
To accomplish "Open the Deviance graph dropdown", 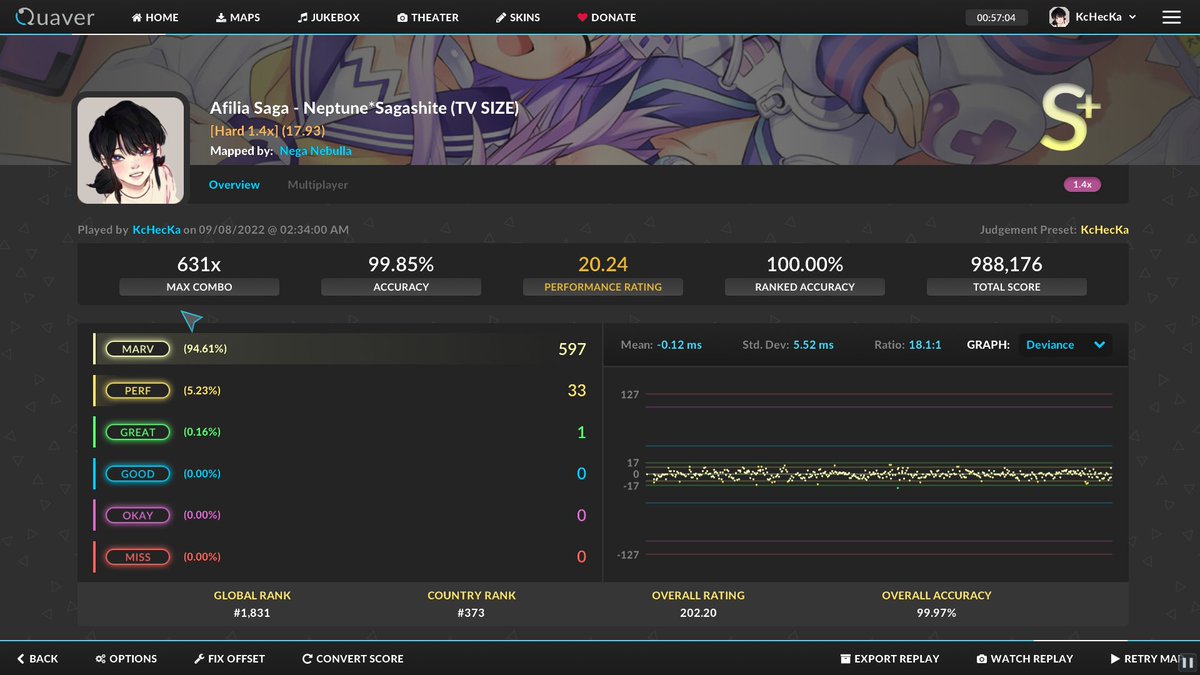I will coord(1066,345).
